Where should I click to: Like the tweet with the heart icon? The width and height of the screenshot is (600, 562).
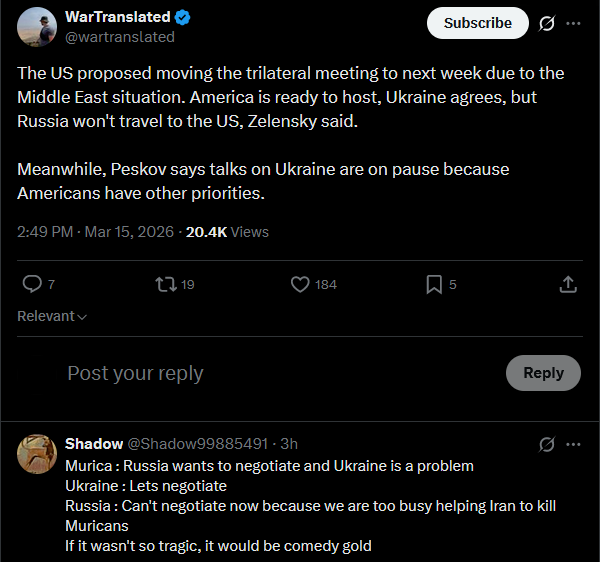300,285
